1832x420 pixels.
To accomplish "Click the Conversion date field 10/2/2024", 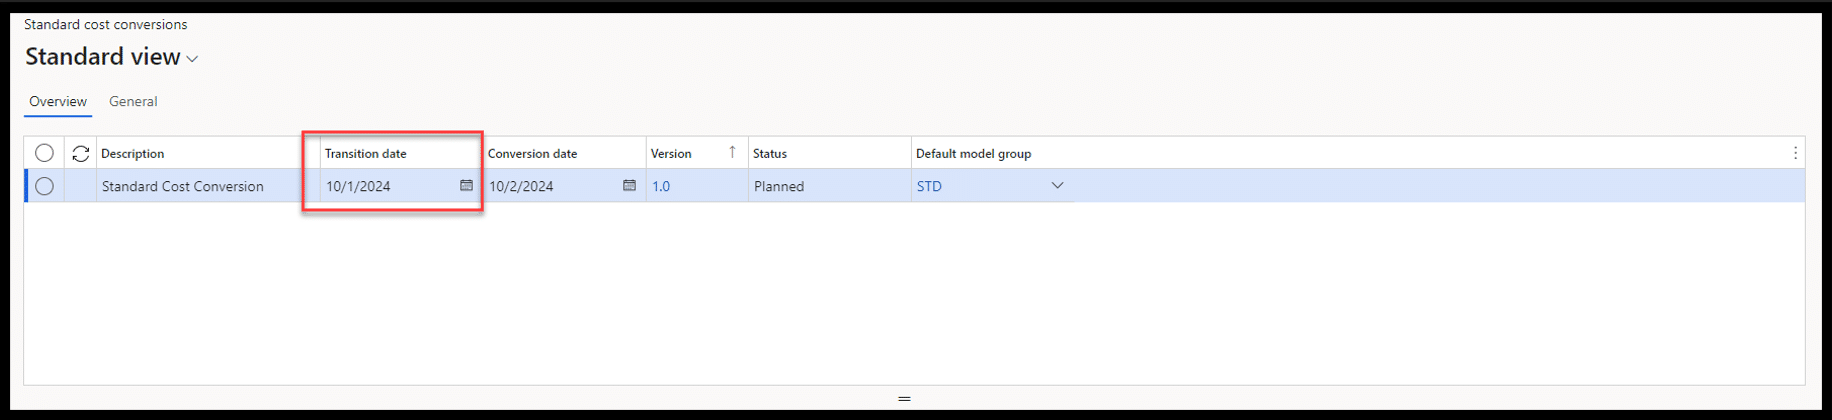I will 548,186.
